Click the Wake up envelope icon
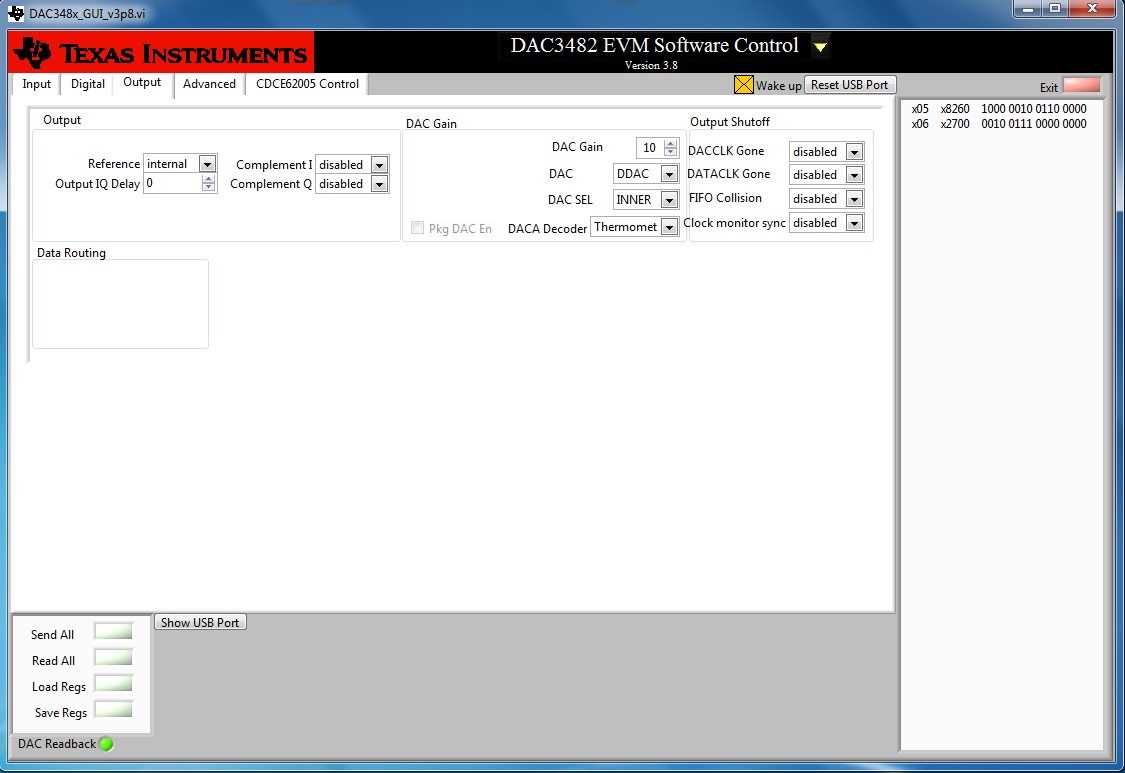1125x773 pixels. [743, 85]
